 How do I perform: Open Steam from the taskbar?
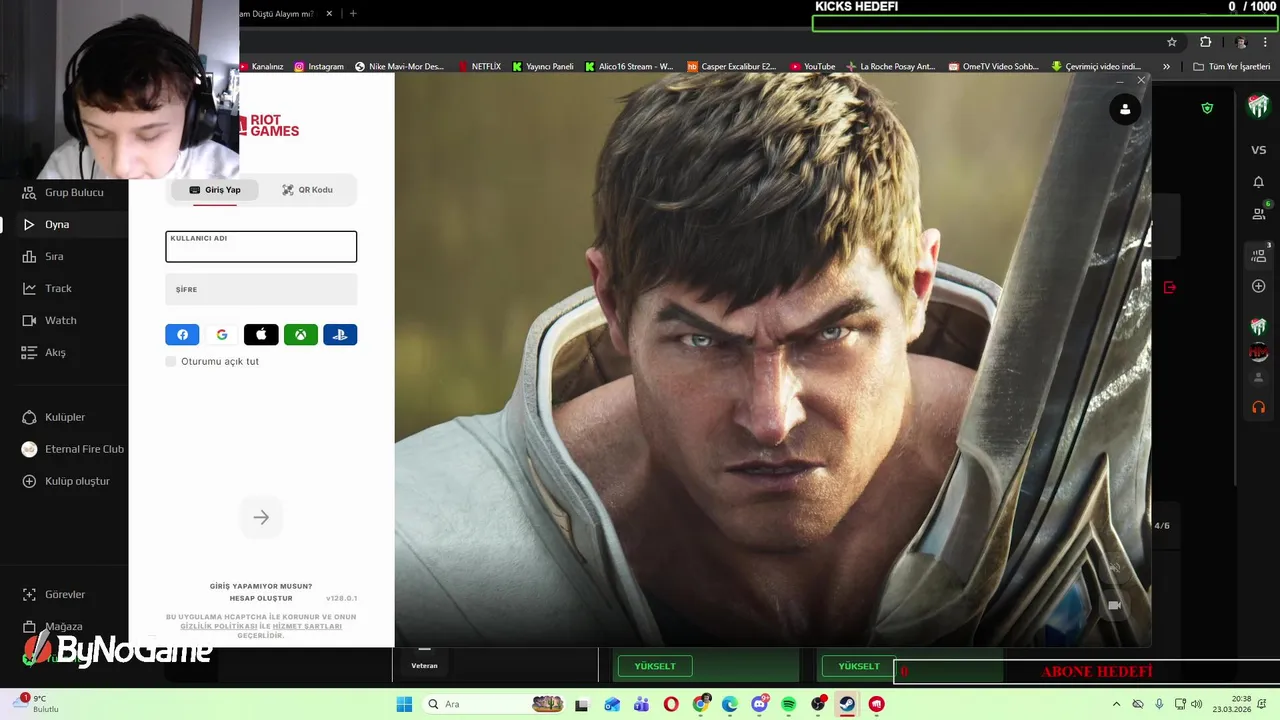click(x=847, y=704)
